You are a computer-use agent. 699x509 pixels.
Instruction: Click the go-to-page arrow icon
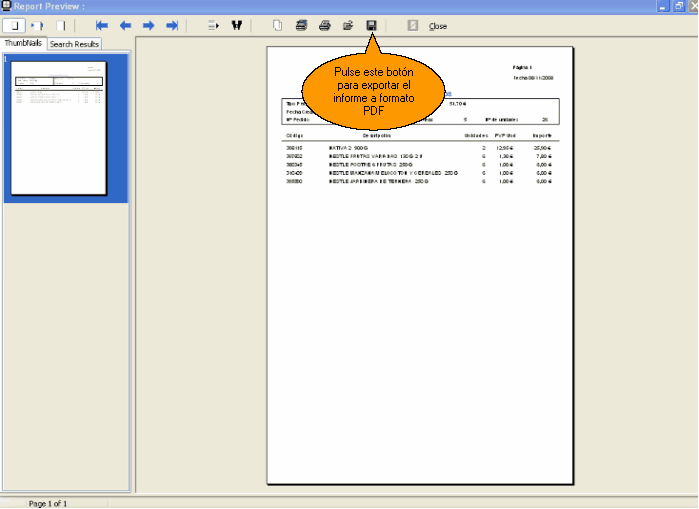click(x=213, y=25)
